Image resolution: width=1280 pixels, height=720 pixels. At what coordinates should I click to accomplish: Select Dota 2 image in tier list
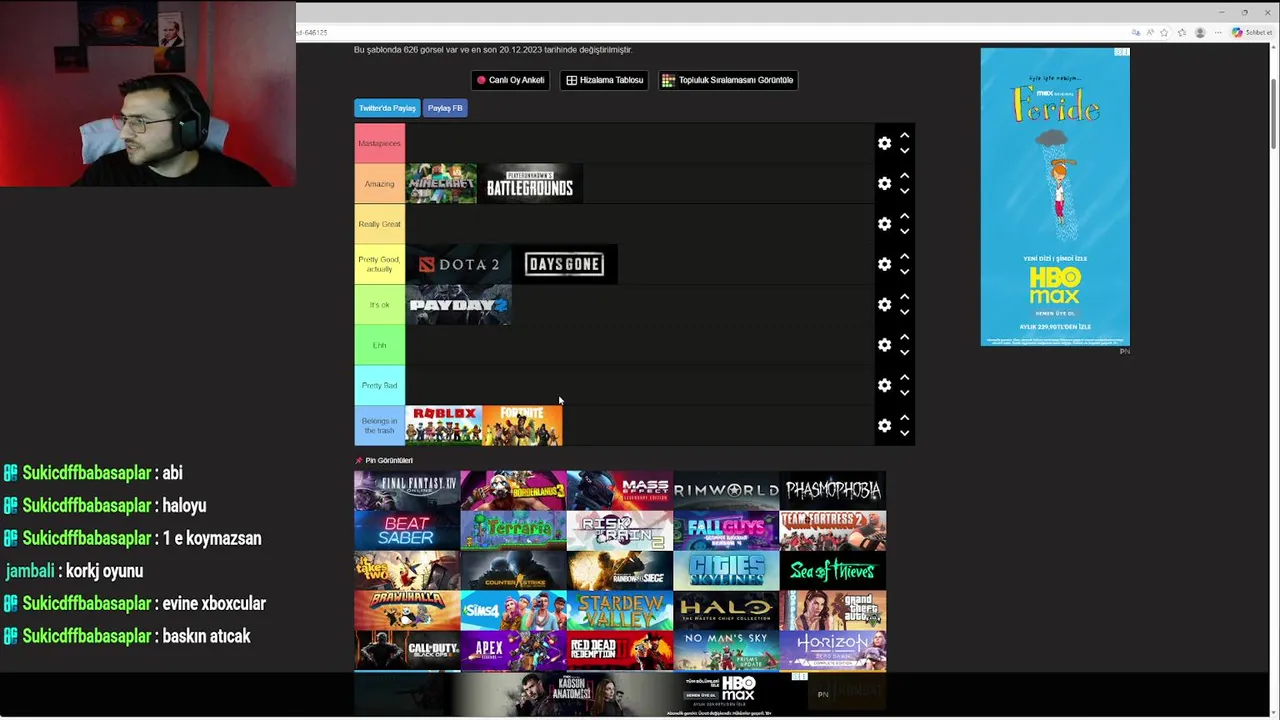click(459, 264)
